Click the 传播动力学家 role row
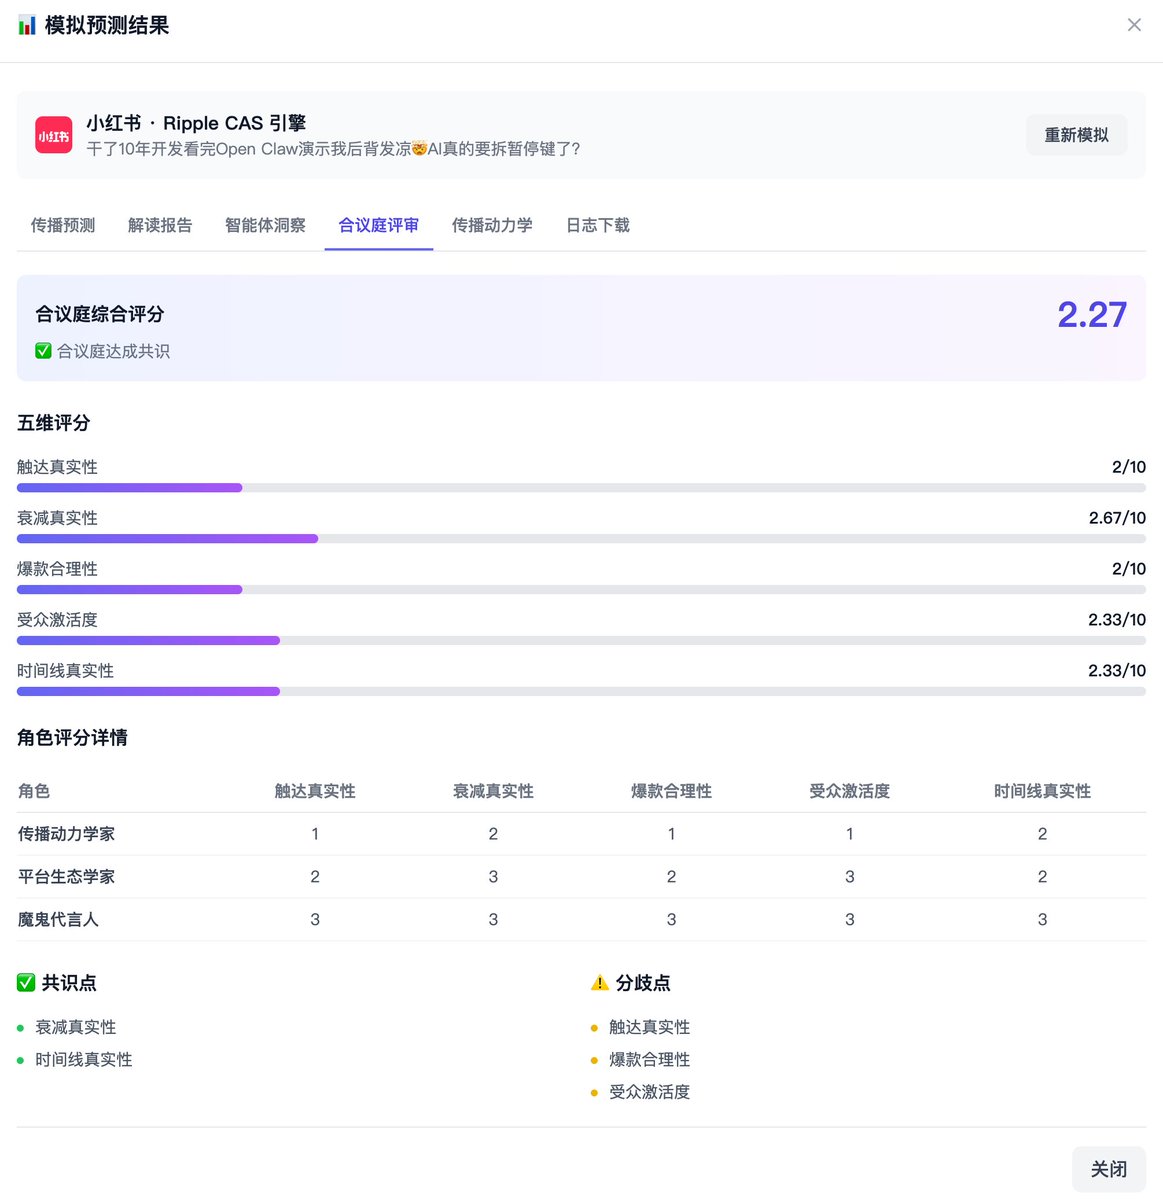The width and height of the screenshot is (1163, 1200). coord(66,834)
